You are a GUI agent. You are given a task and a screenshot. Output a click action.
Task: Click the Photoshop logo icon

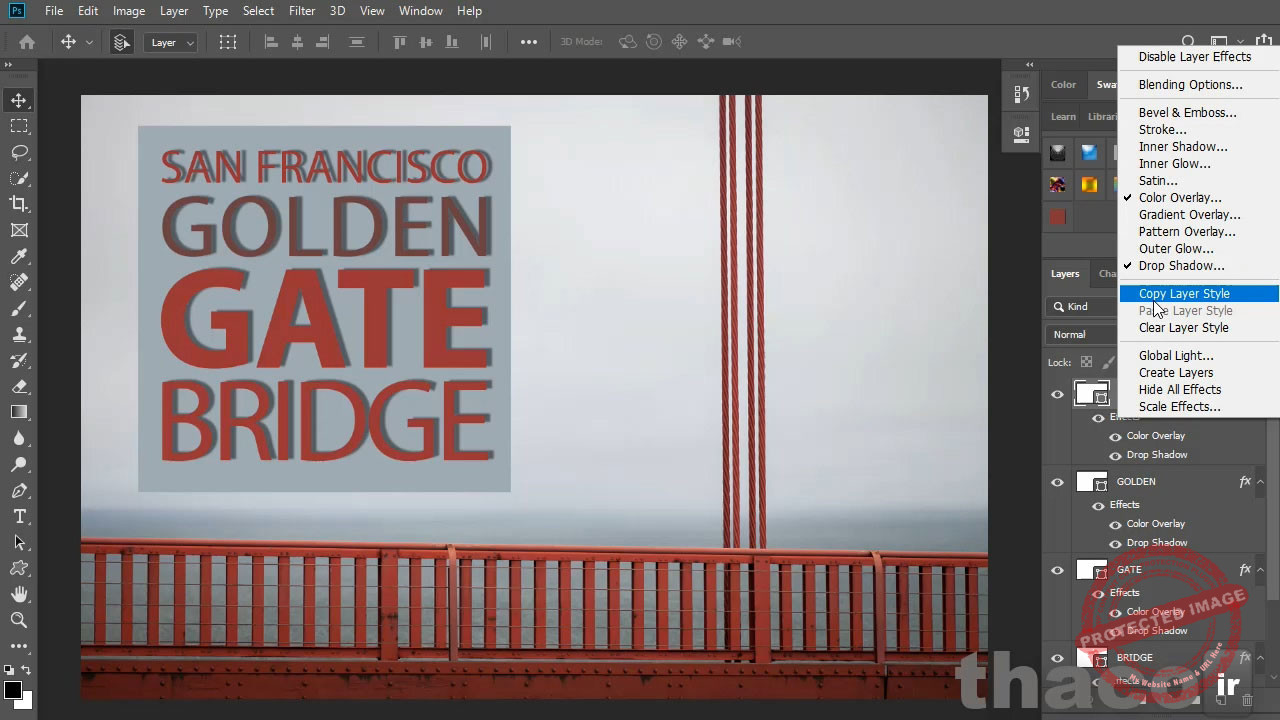tap(17, 11)
